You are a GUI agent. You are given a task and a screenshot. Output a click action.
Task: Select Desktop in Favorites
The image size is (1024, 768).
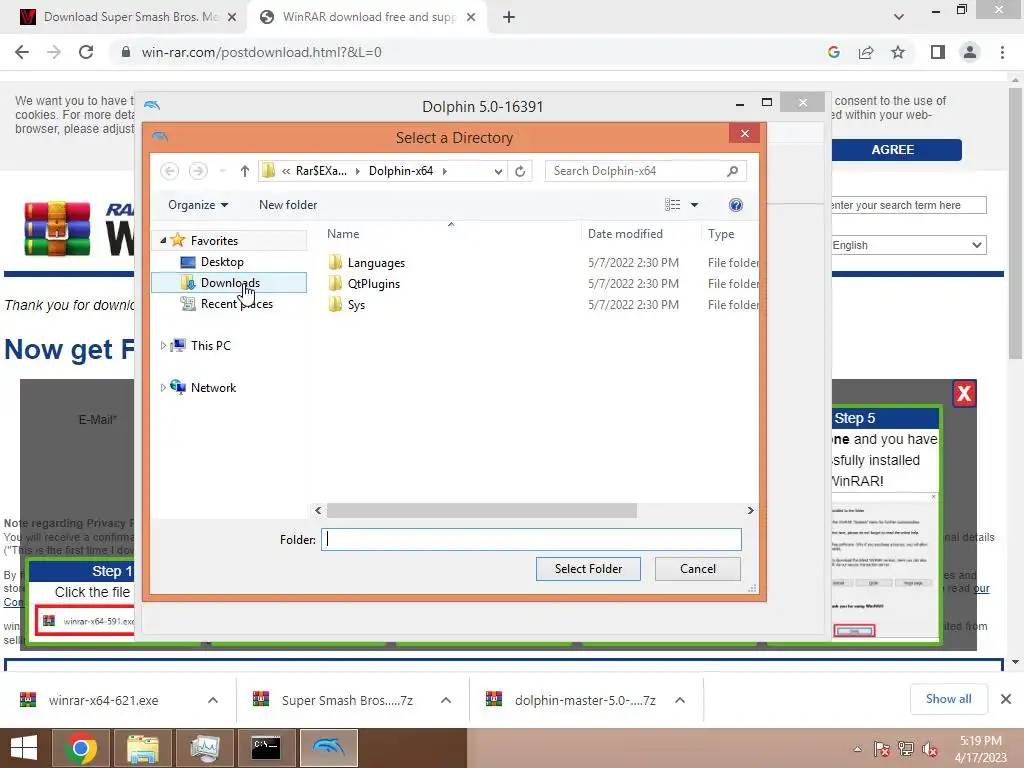click(222, 262)
